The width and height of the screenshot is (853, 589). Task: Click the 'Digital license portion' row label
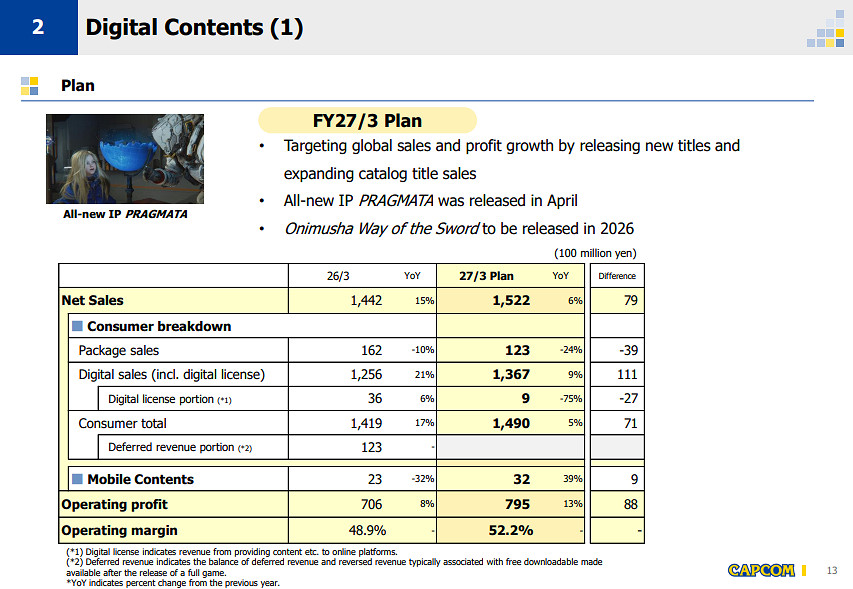coord(170,399)
